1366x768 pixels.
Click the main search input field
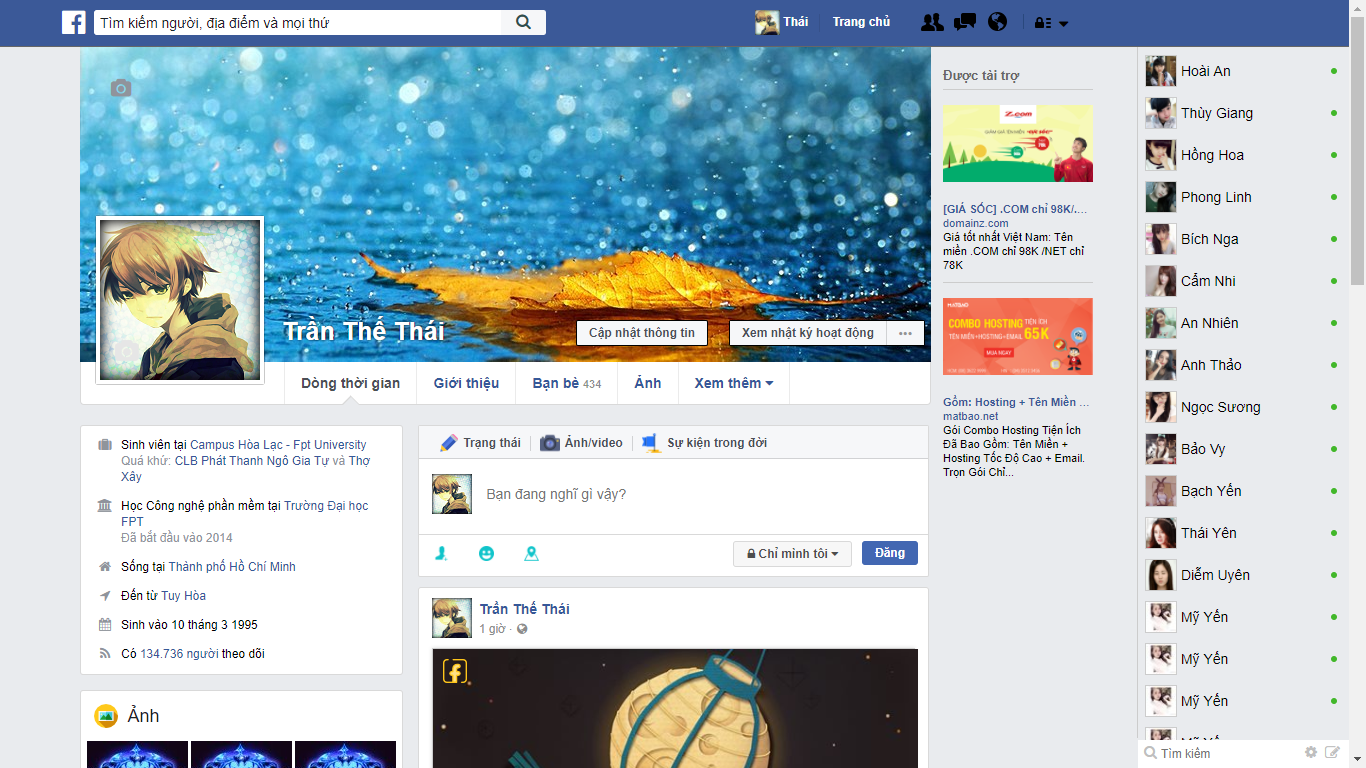point(298,22)
